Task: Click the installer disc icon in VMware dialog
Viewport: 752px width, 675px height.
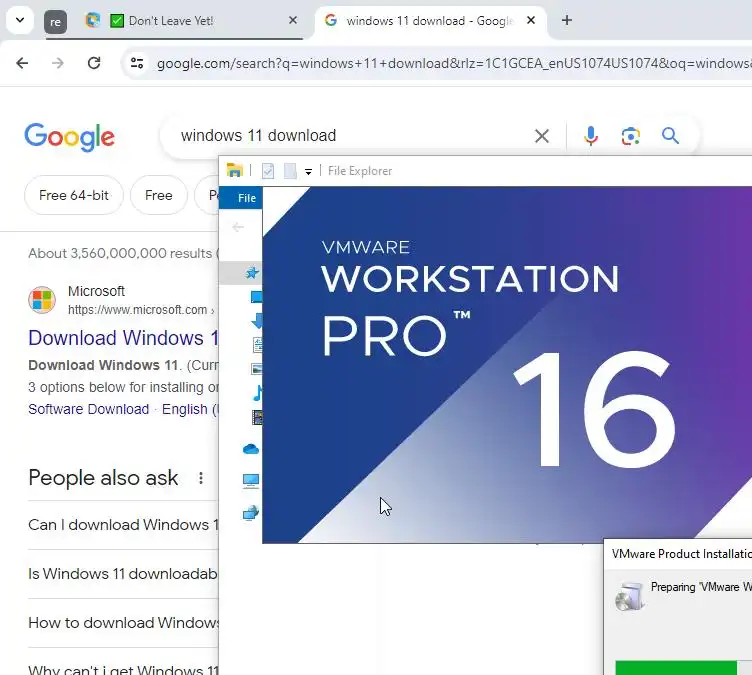Action: pyautogui.click(x=629, y=596)
